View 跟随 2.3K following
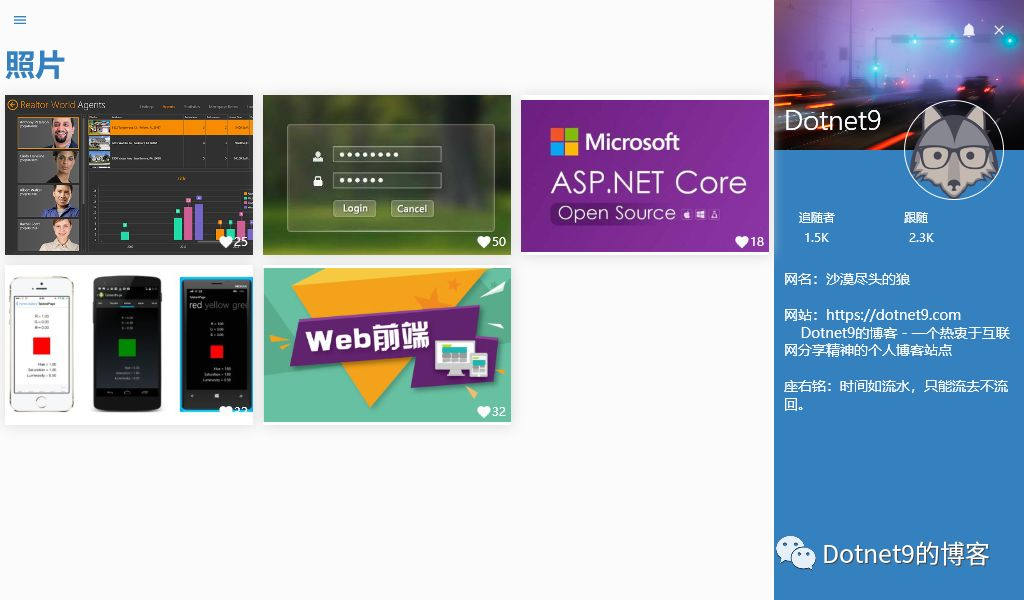Screen dimensions: 1024x600 (921, 227)
